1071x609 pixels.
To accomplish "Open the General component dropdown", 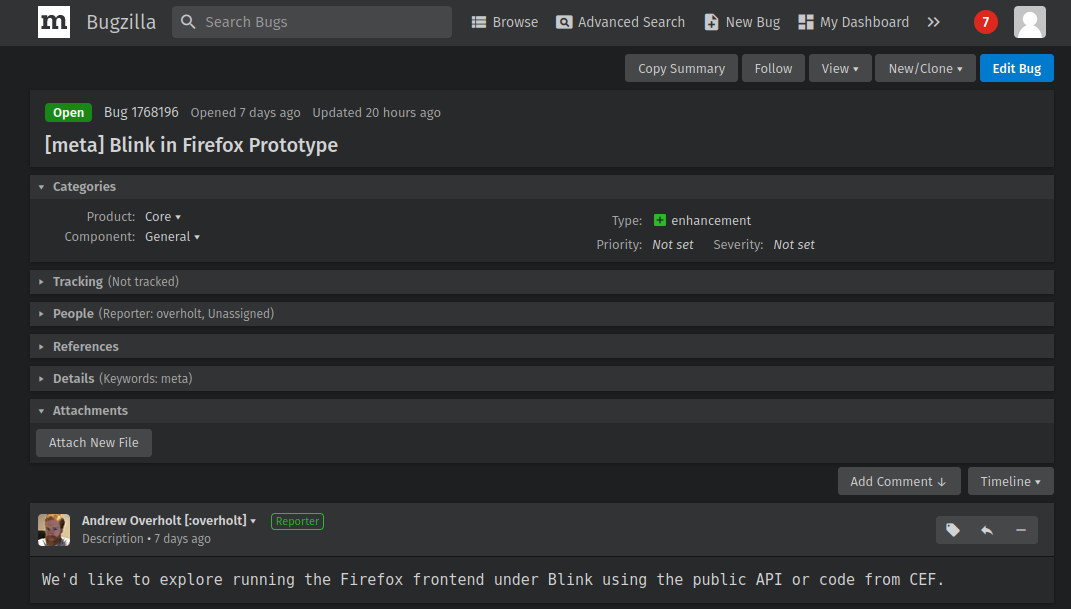I will point(172,236).
